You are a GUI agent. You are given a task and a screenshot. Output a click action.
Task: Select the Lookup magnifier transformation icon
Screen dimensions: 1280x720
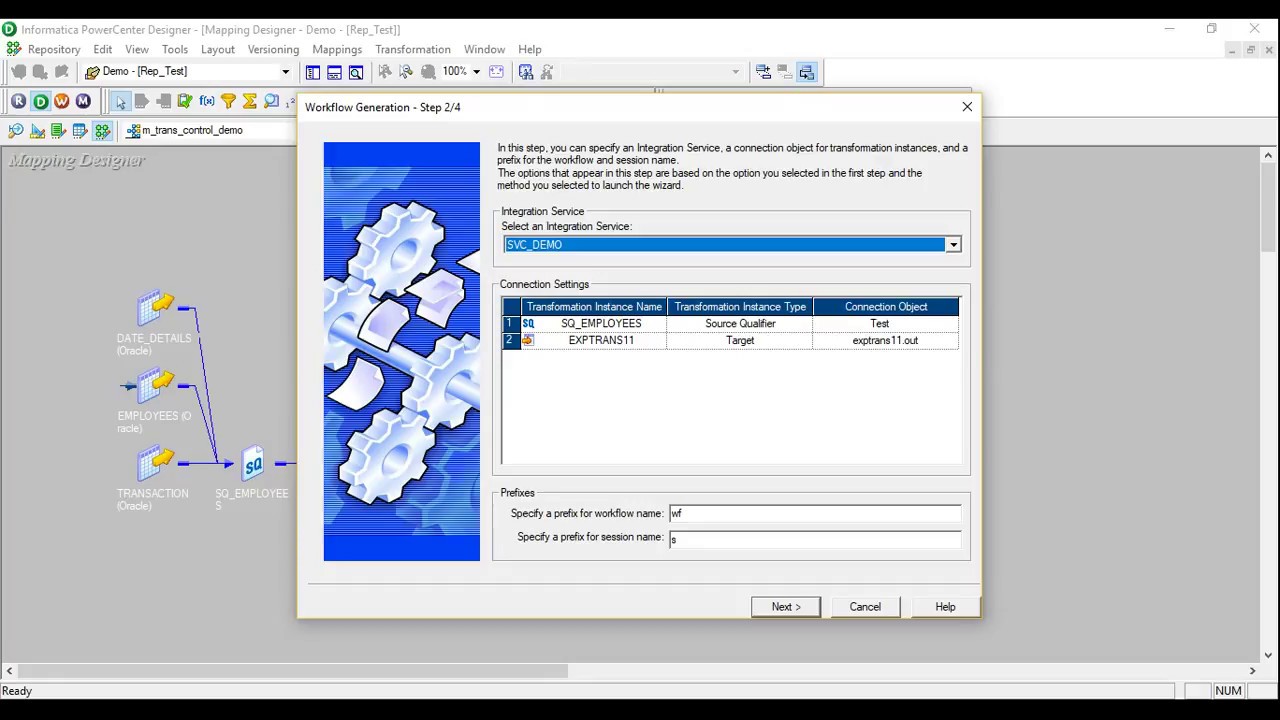pos(271,101)
